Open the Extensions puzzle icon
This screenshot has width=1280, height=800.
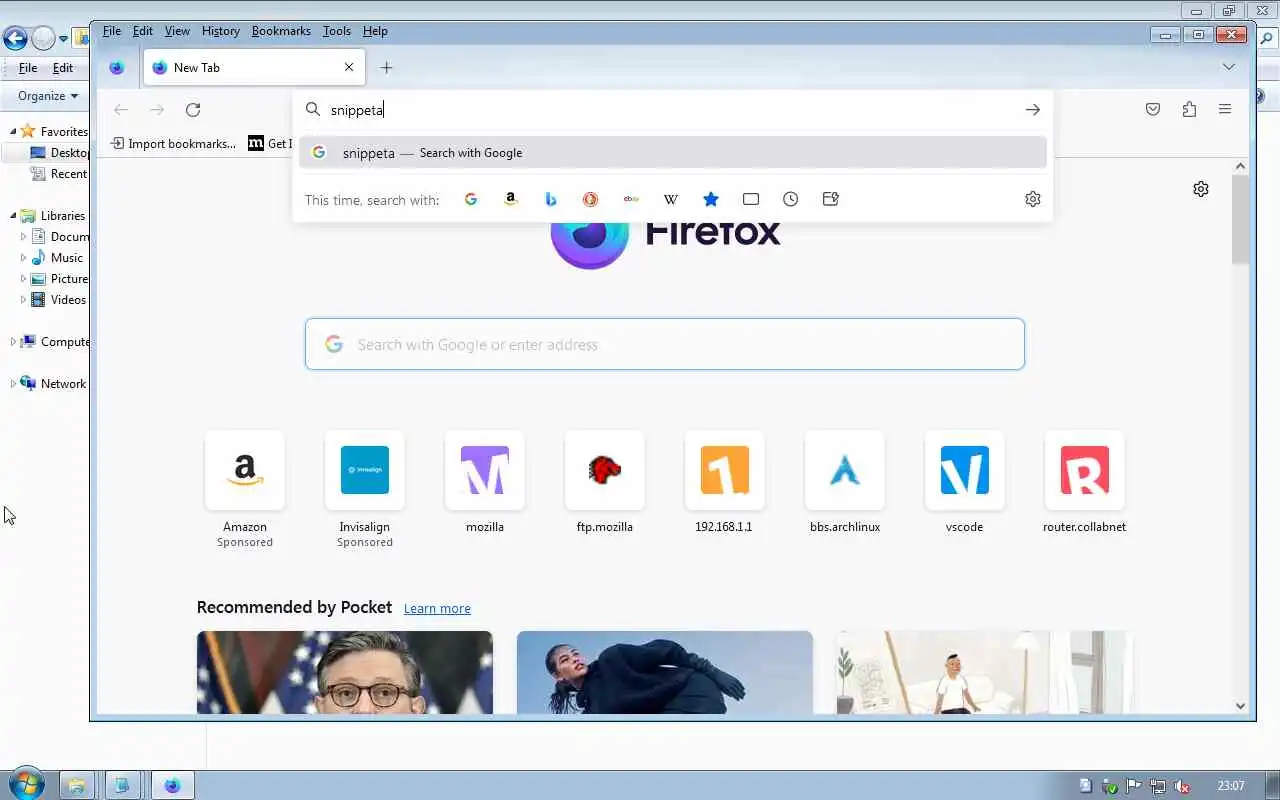pos(1189,110)
